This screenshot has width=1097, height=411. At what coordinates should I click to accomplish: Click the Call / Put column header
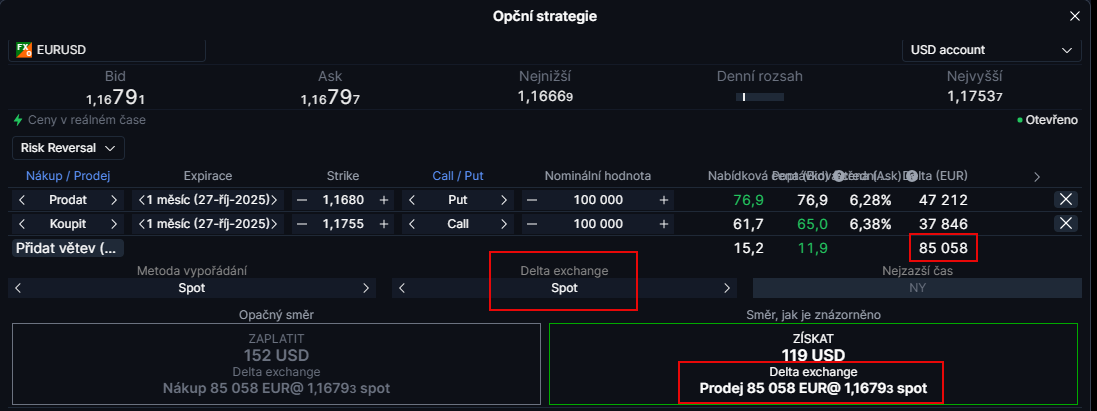[458, 176]
